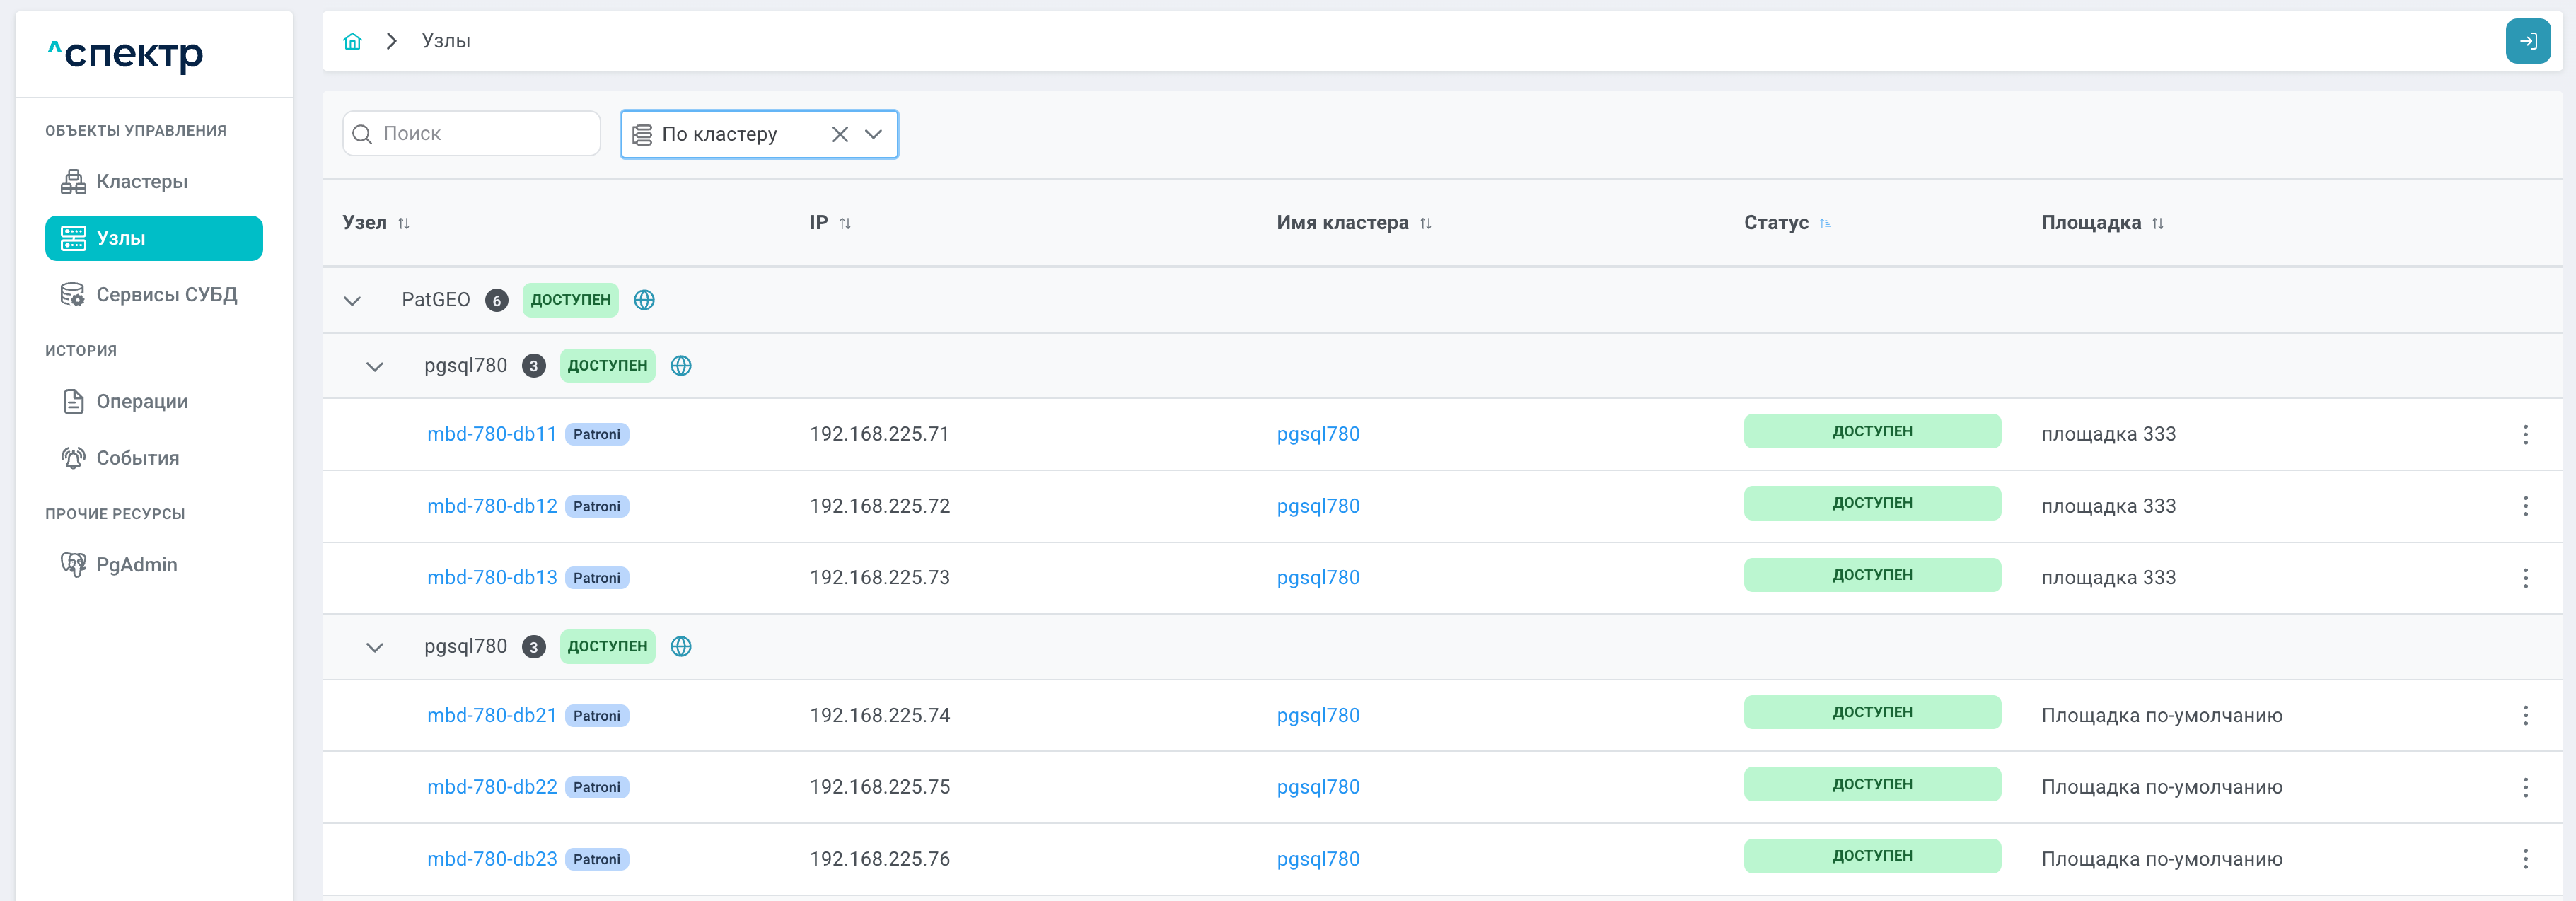
Task: Click IP 192.168.225.75 cell
Action: coord(879,787)
